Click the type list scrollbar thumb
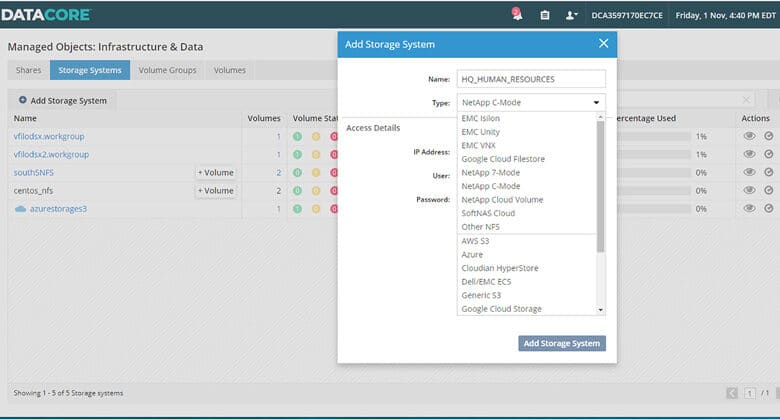 [x=600, y=187]
